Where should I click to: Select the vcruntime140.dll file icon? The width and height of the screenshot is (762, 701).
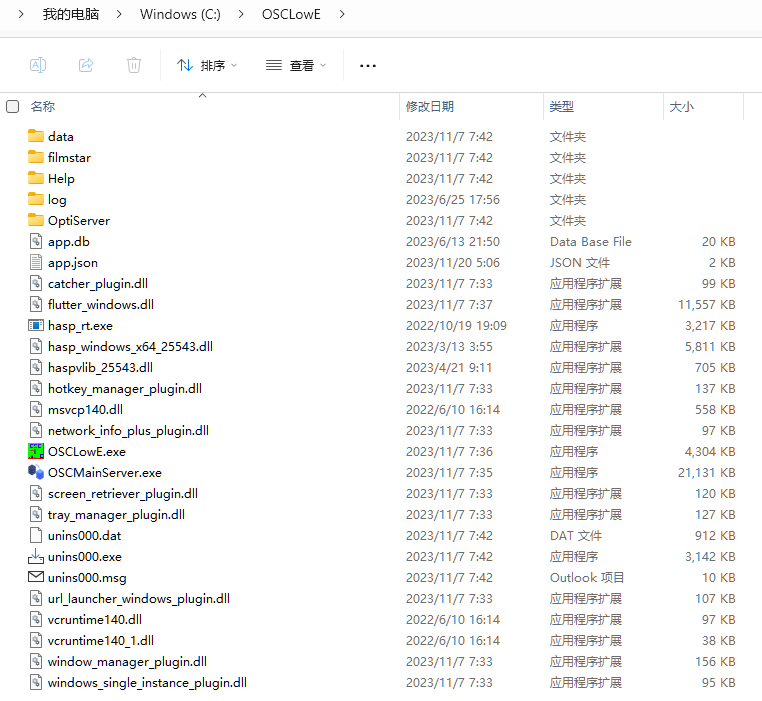tap(36, 619)
